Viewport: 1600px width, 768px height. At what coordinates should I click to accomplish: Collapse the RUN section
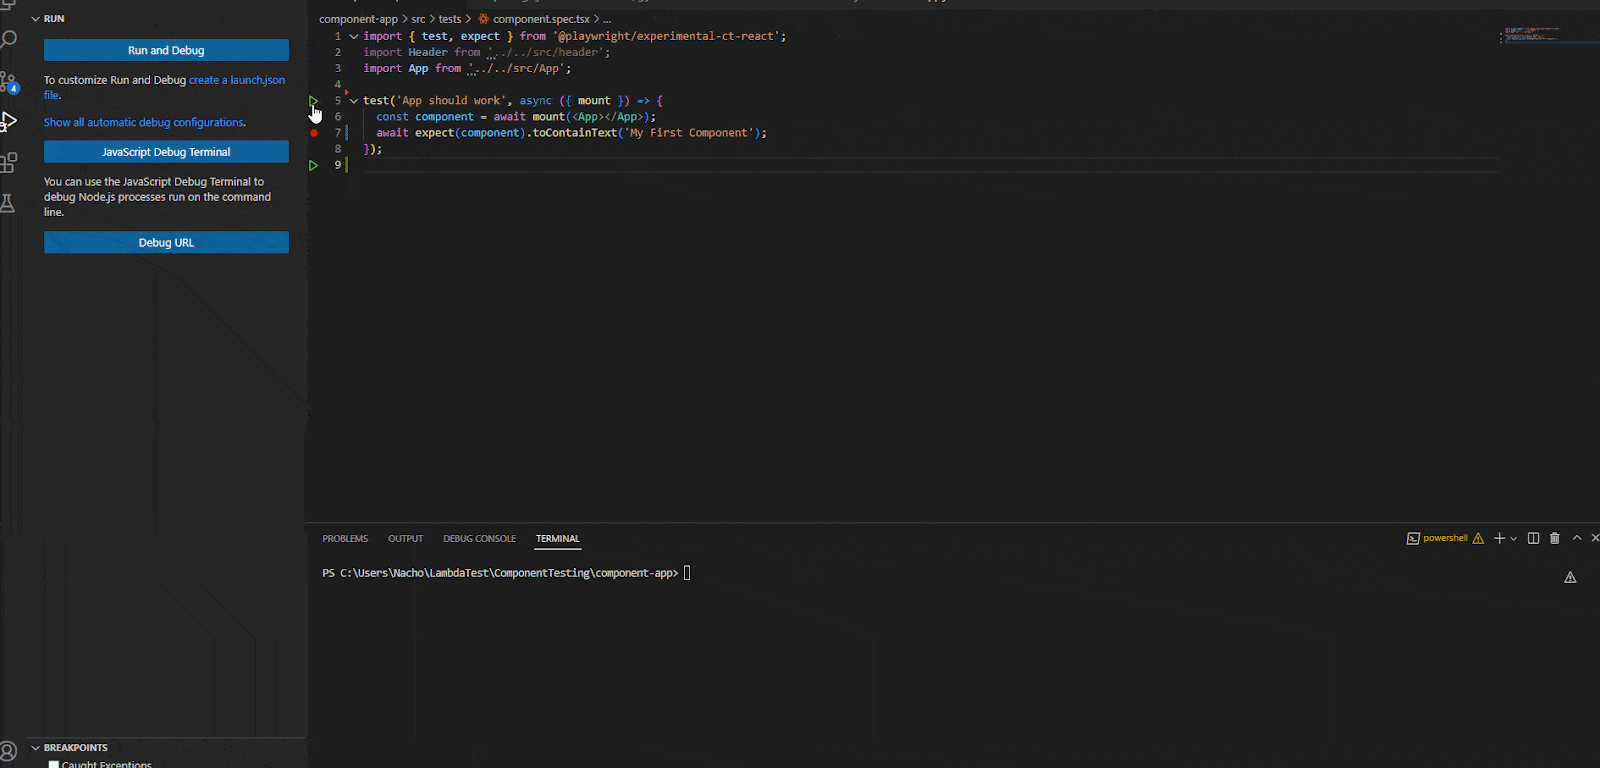[x=35, y=19]
